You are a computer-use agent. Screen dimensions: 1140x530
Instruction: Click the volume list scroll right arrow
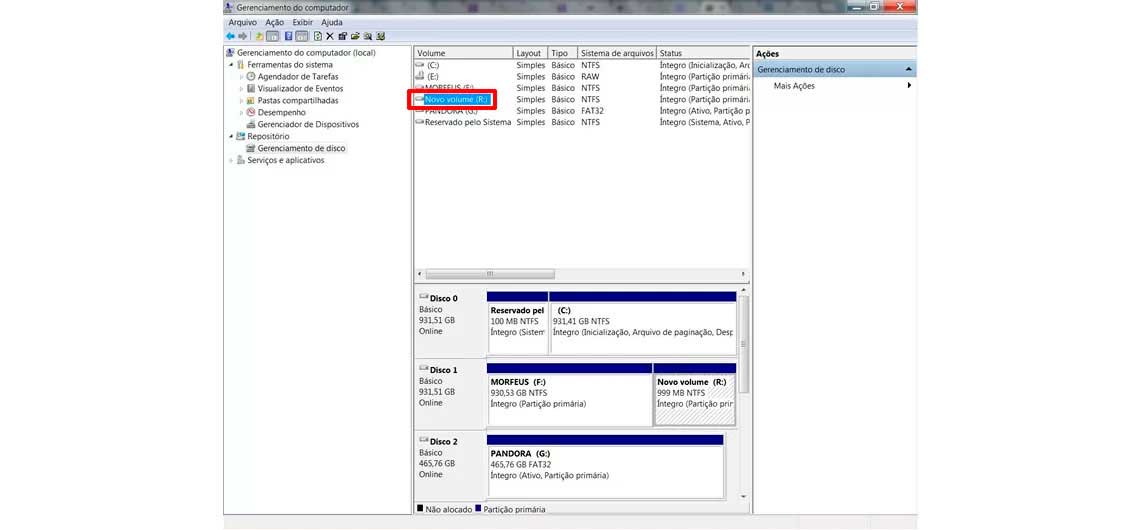point(743,274)
